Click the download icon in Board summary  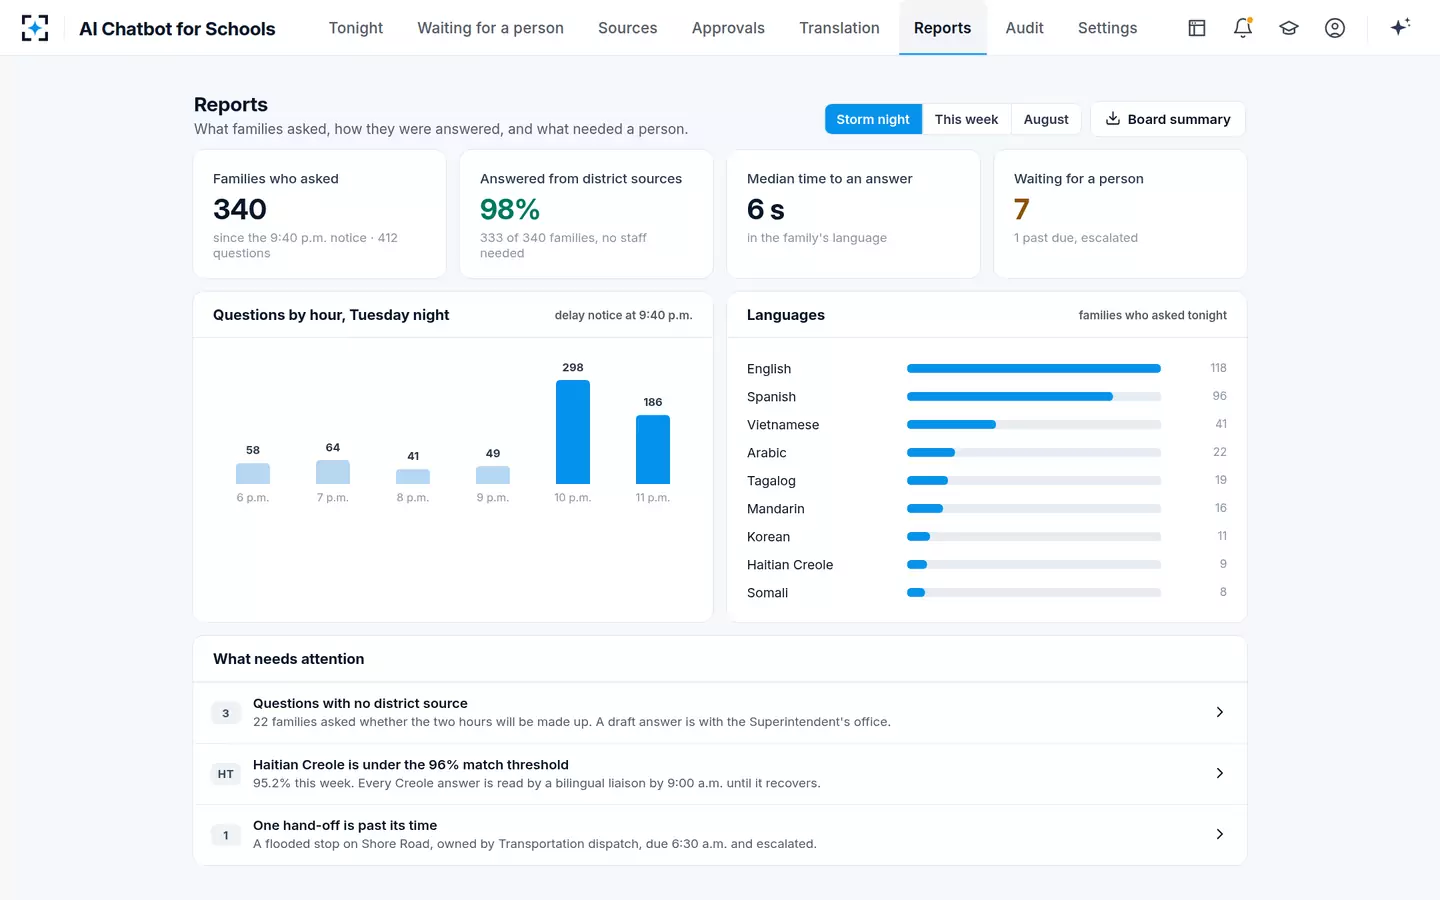point(1112,119)
